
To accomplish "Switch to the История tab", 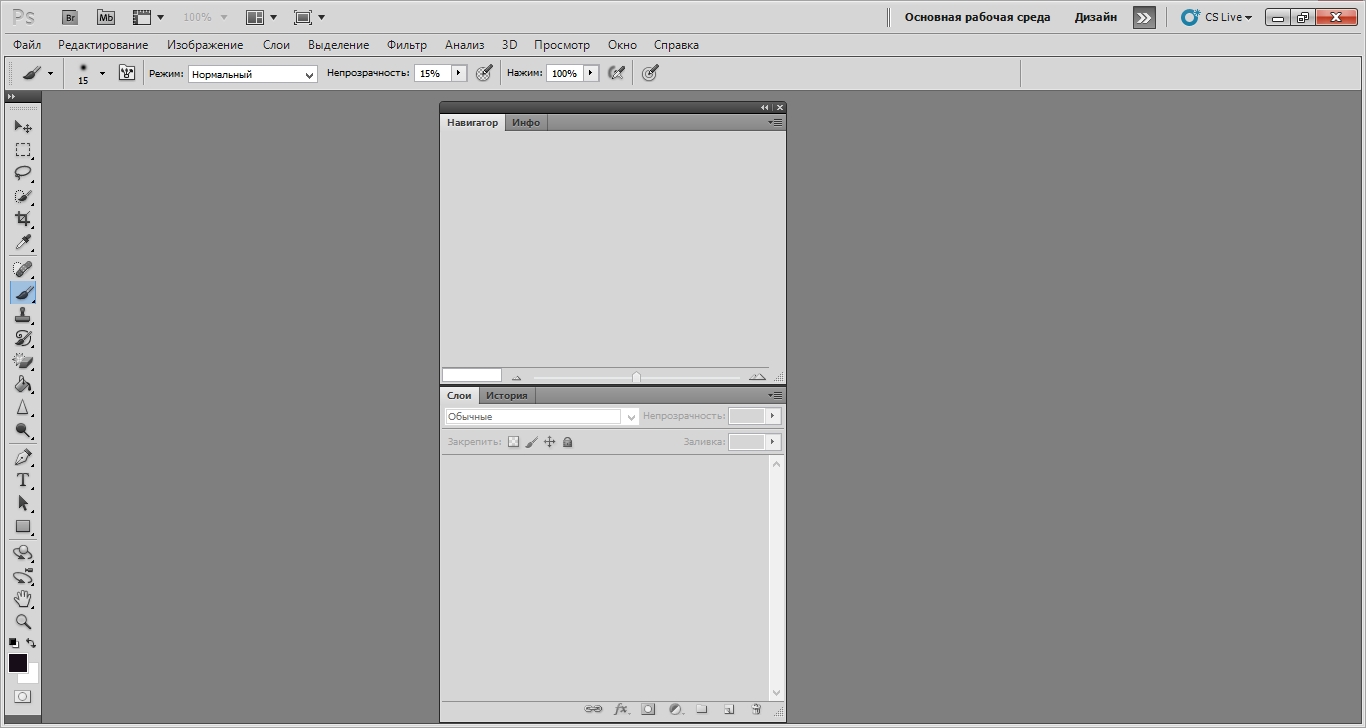I will tap(507, 396).
